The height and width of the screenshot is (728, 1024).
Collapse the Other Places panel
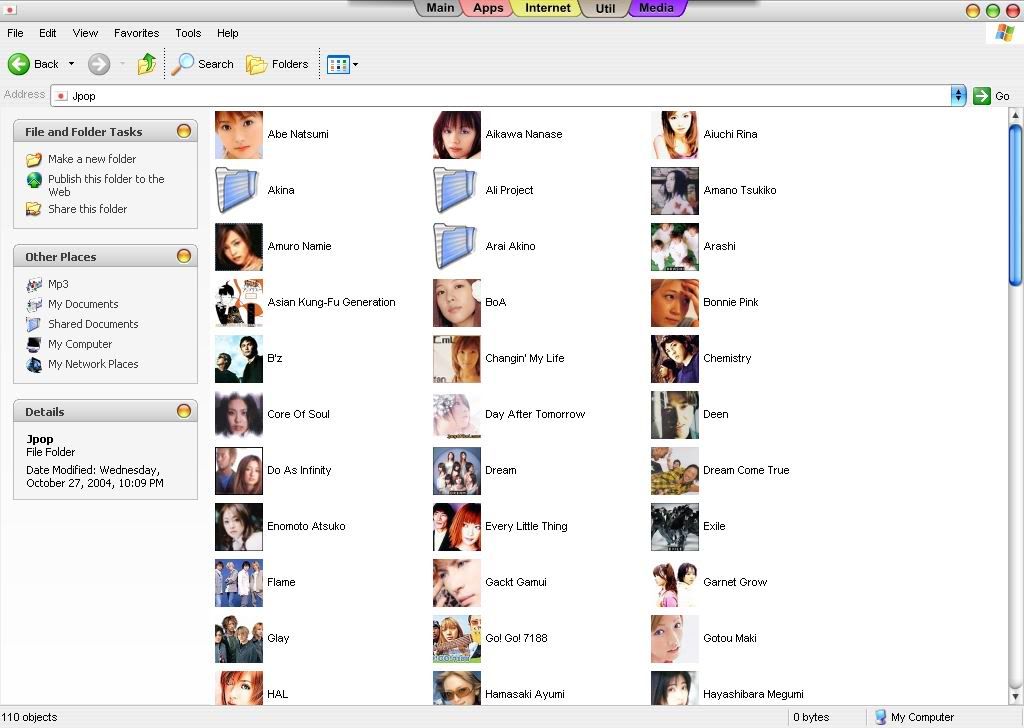pos(184,256)
